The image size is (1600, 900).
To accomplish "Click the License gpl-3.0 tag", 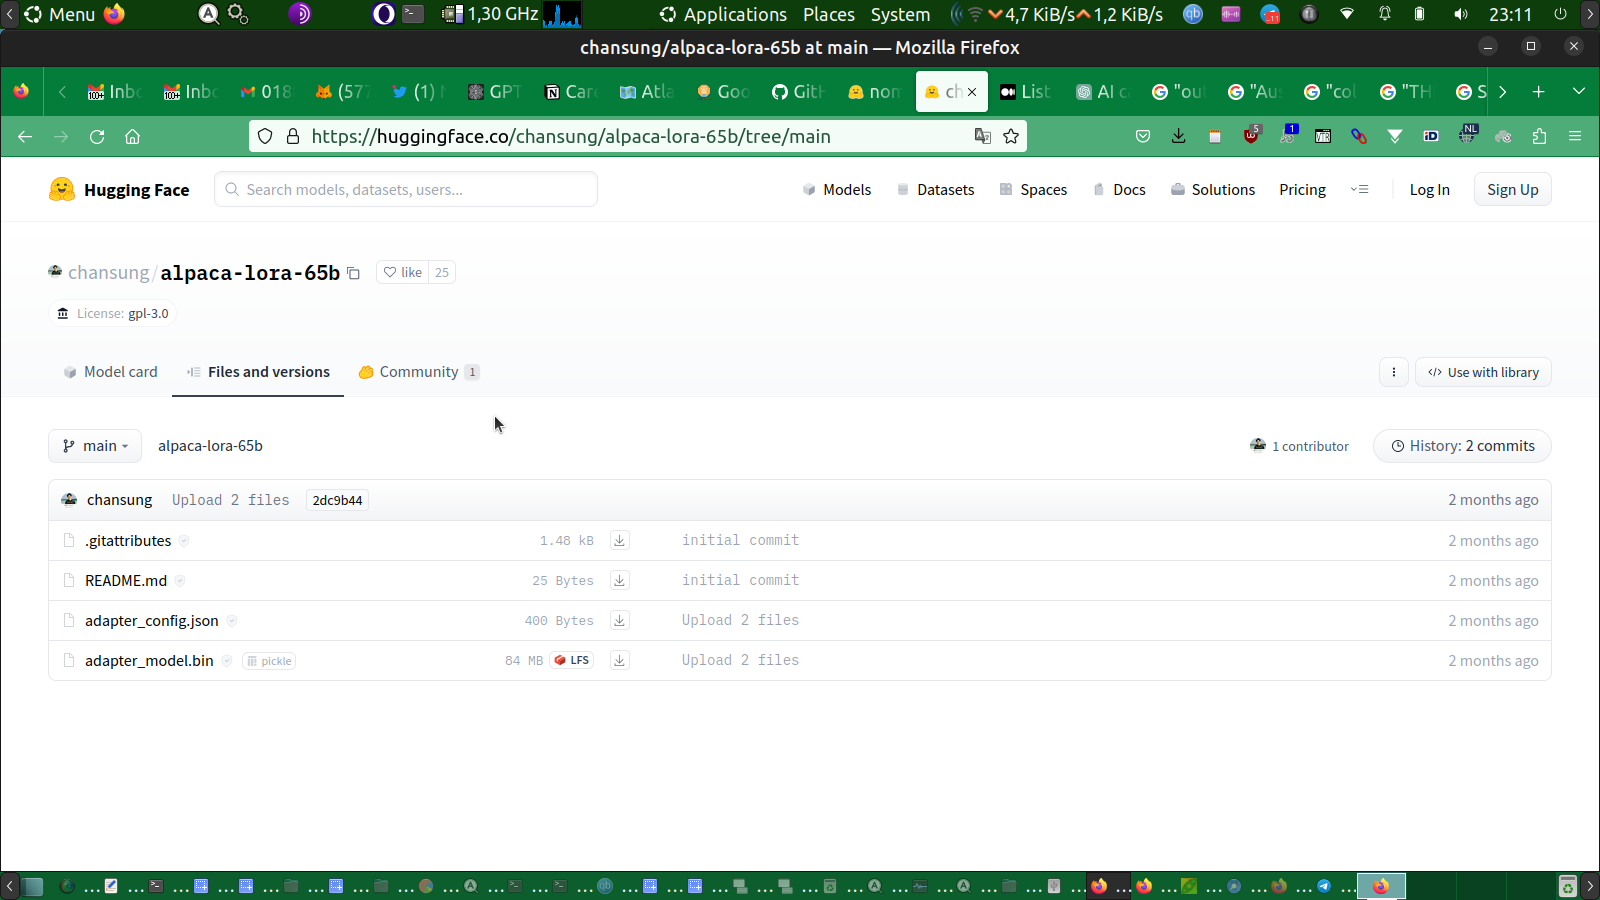I will [x=113, y=314].
